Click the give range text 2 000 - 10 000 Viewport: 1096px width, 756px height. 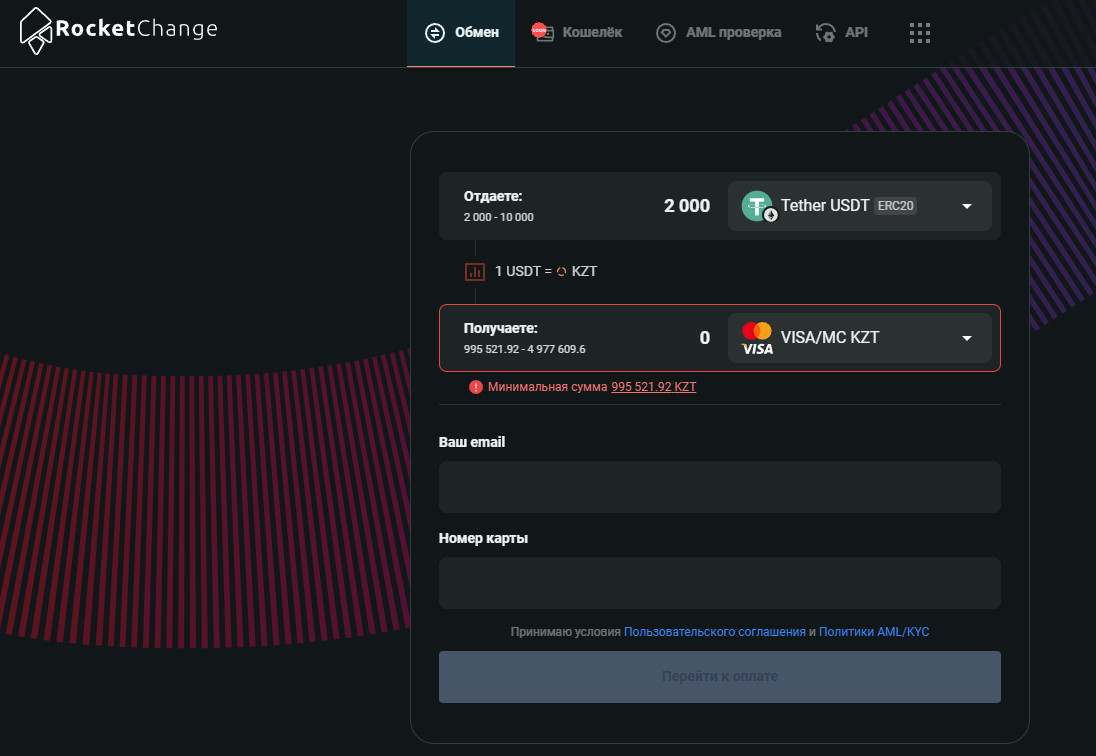[498, 217]
